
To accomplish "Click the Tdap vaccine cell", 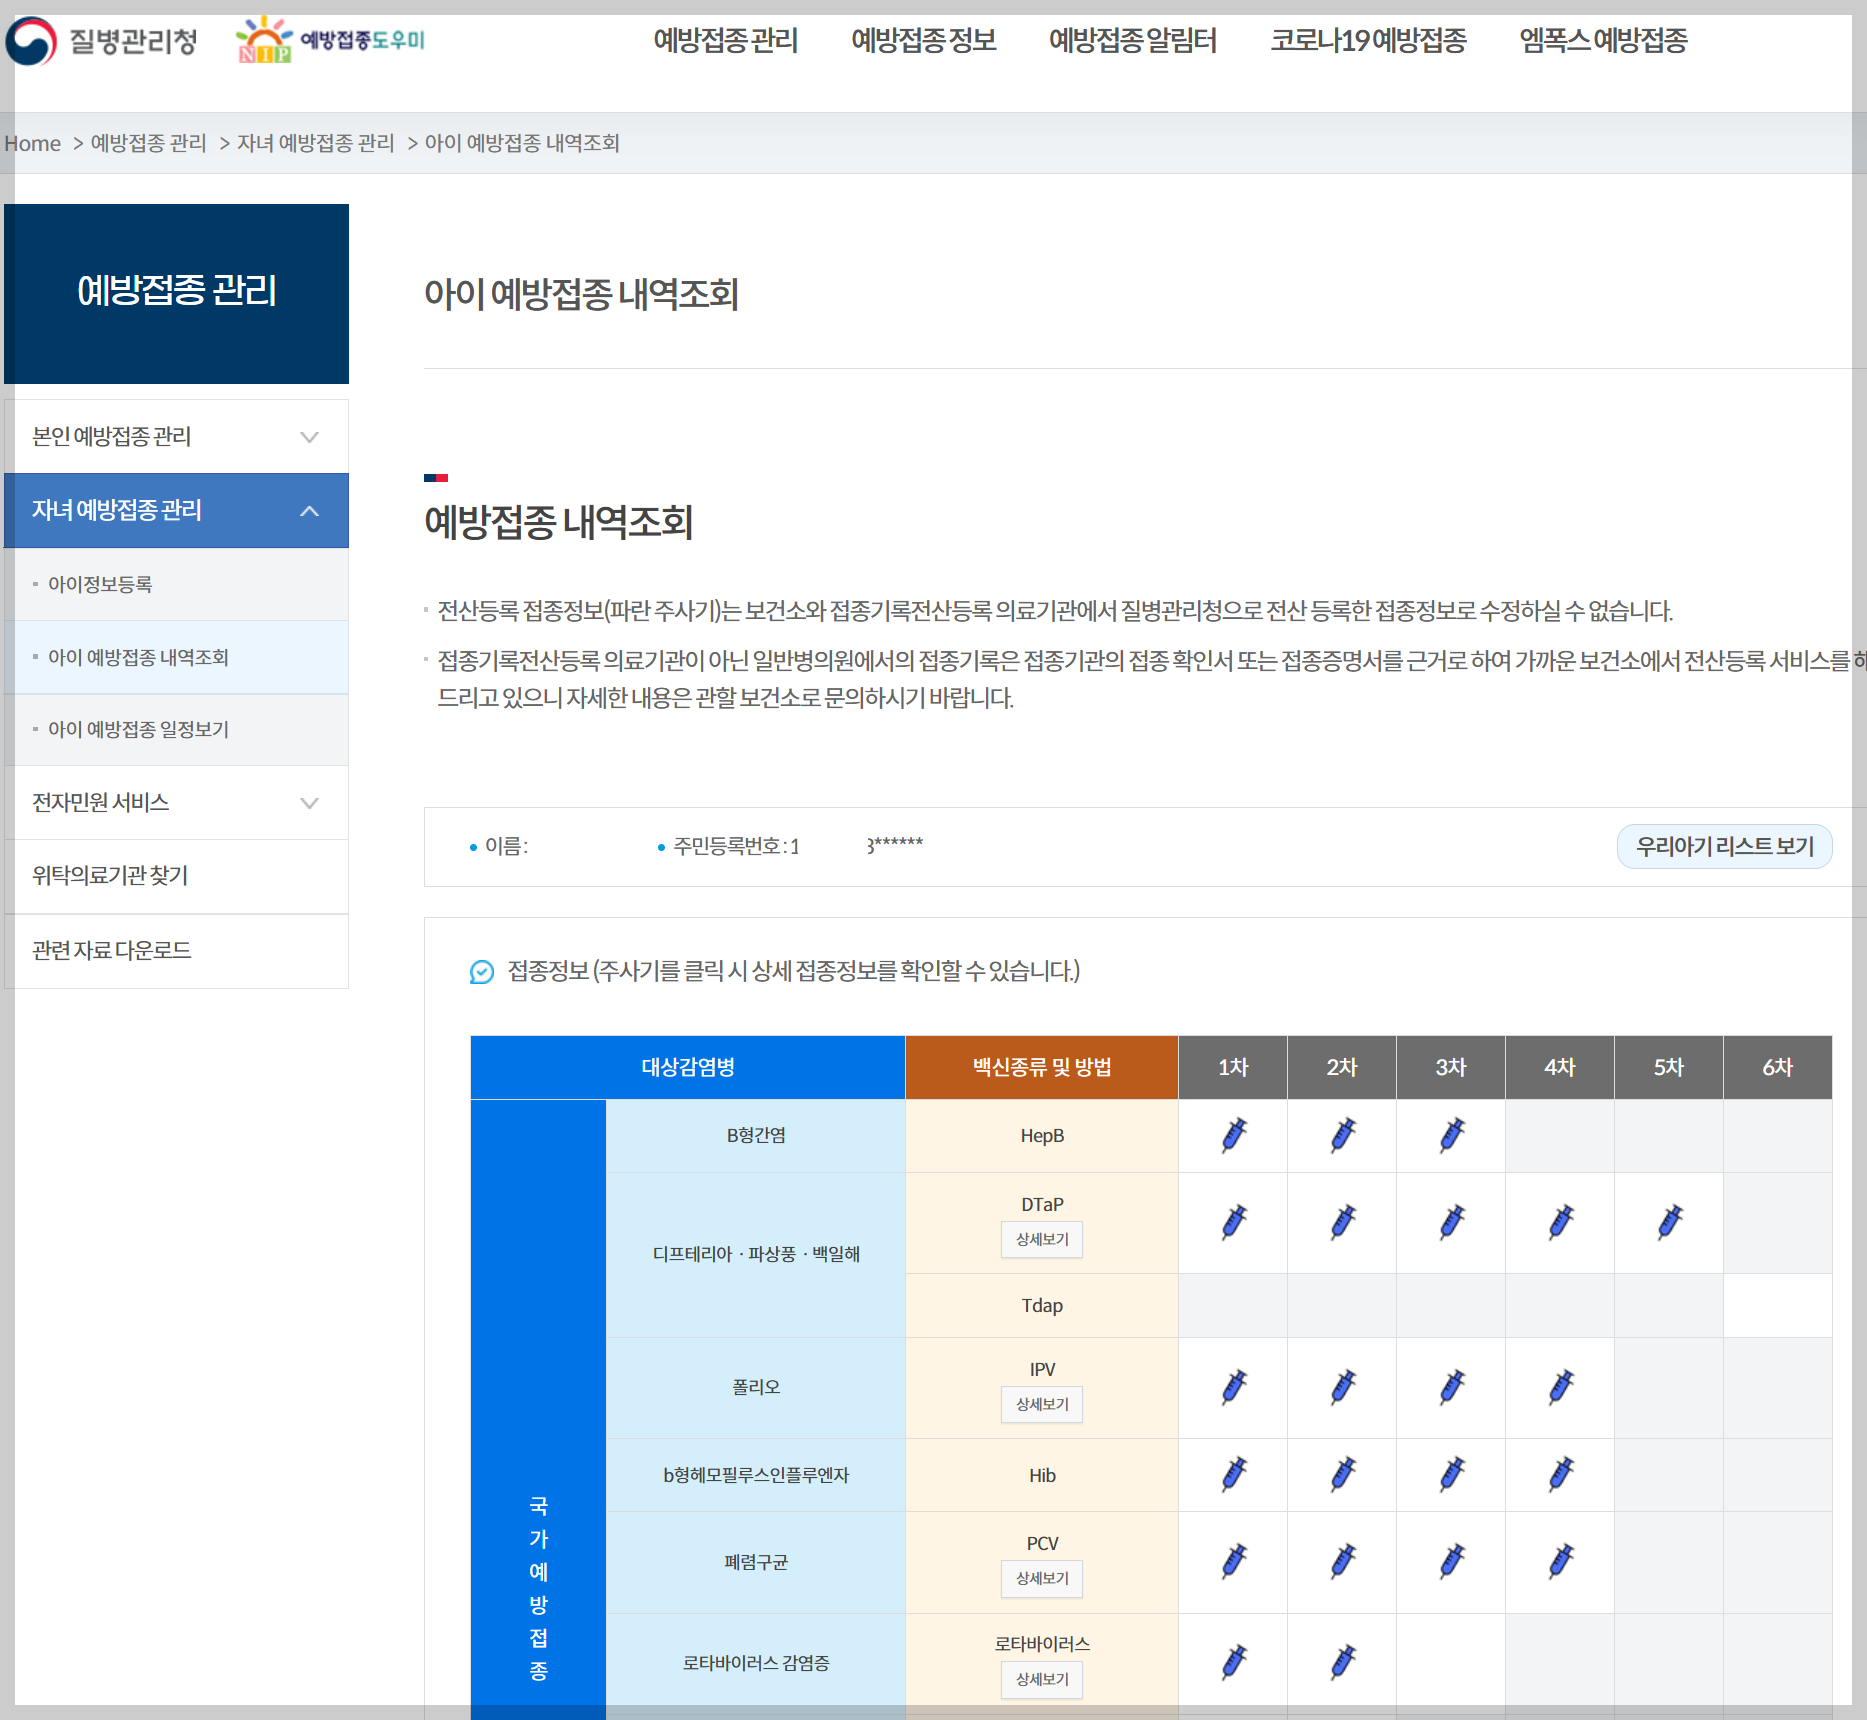I will [1042, 1305].
